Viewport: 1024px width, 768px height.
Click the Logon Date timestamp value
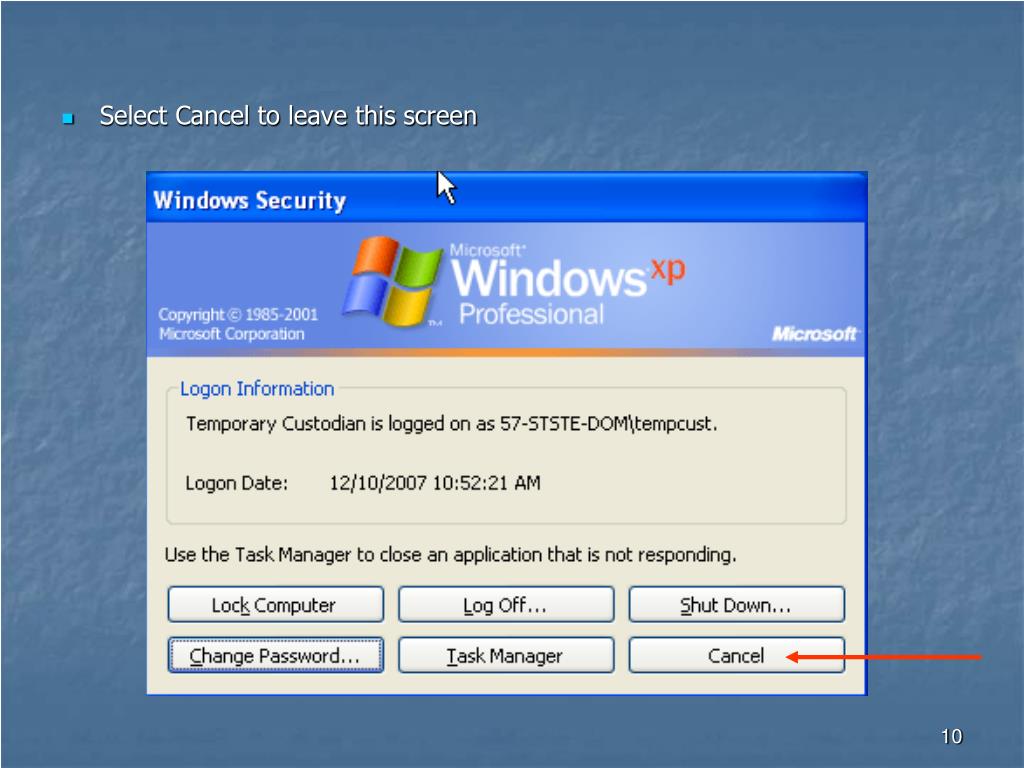coord(434,483)
